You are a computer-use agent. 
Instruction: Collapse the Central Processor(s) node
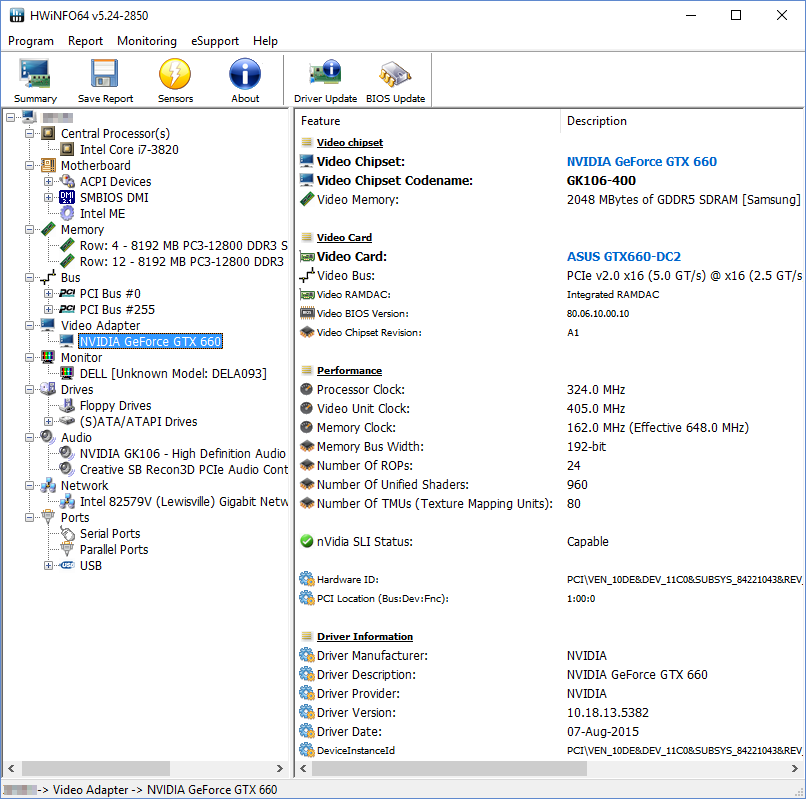click(x=29, y=134)
